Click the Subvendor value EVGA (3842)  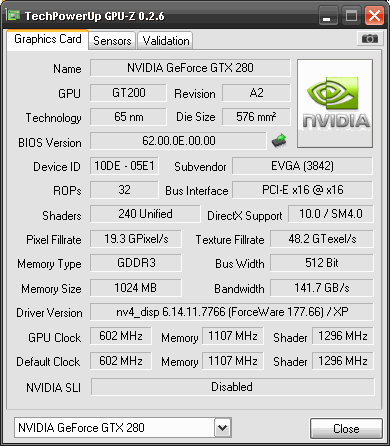click(x=302, y=166)
